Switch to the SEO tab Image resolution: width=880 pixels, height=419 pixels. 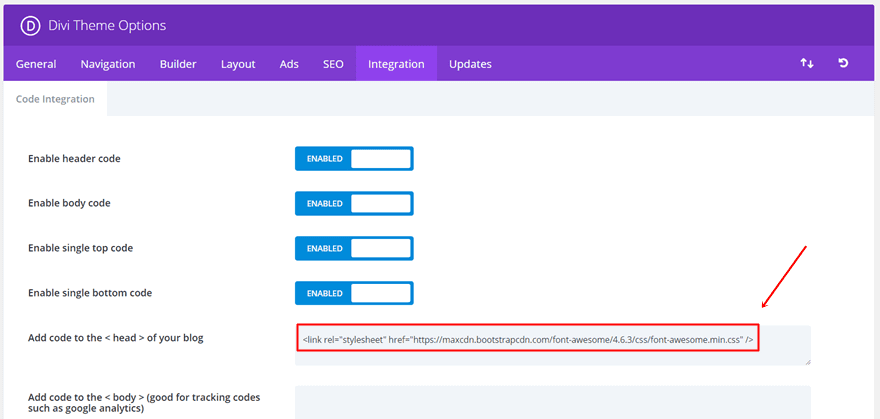[x=333, y=64]
